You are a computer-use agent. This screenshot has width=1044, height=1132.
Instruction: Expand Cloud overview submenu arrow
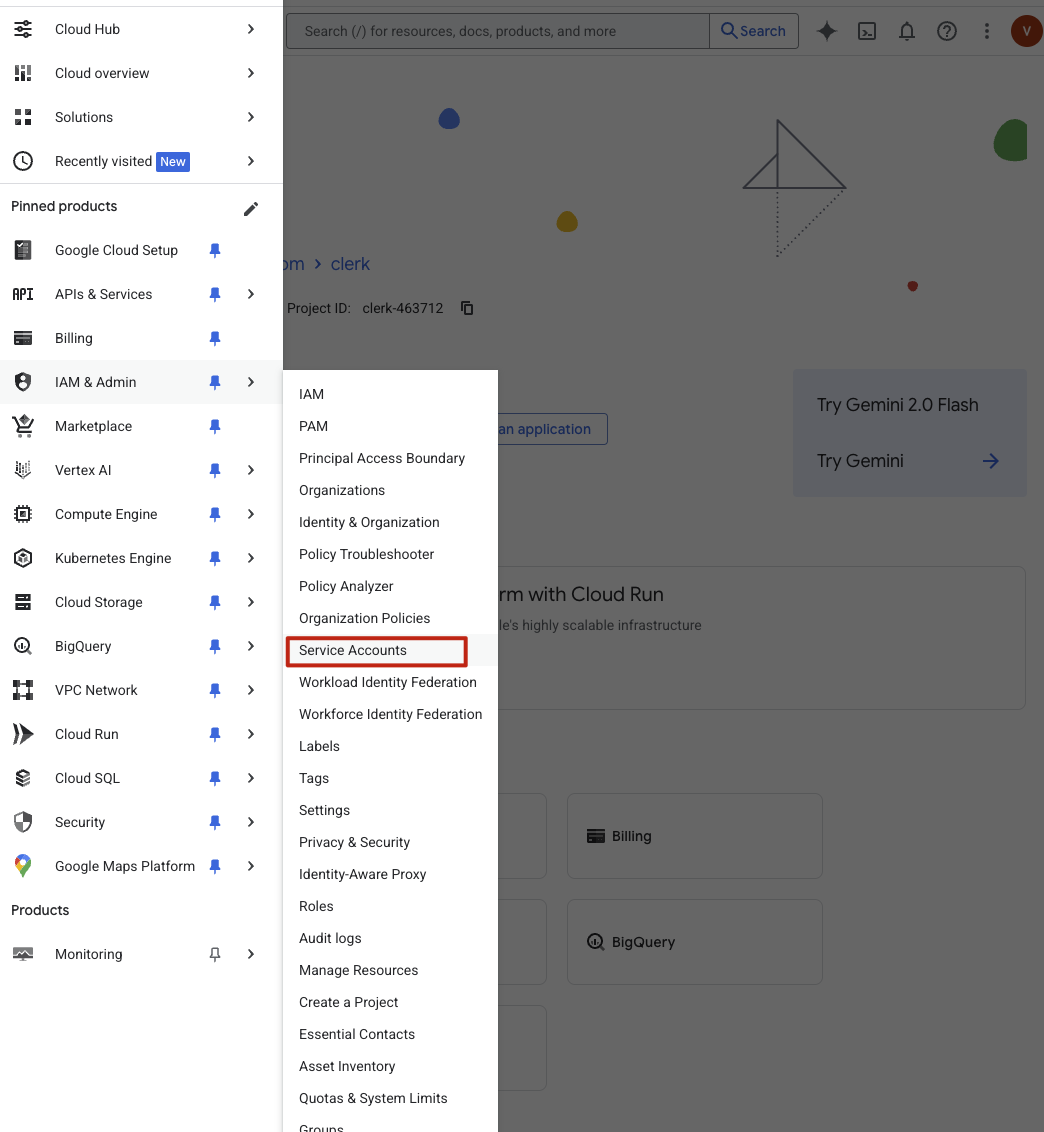(x=251, y=73)
